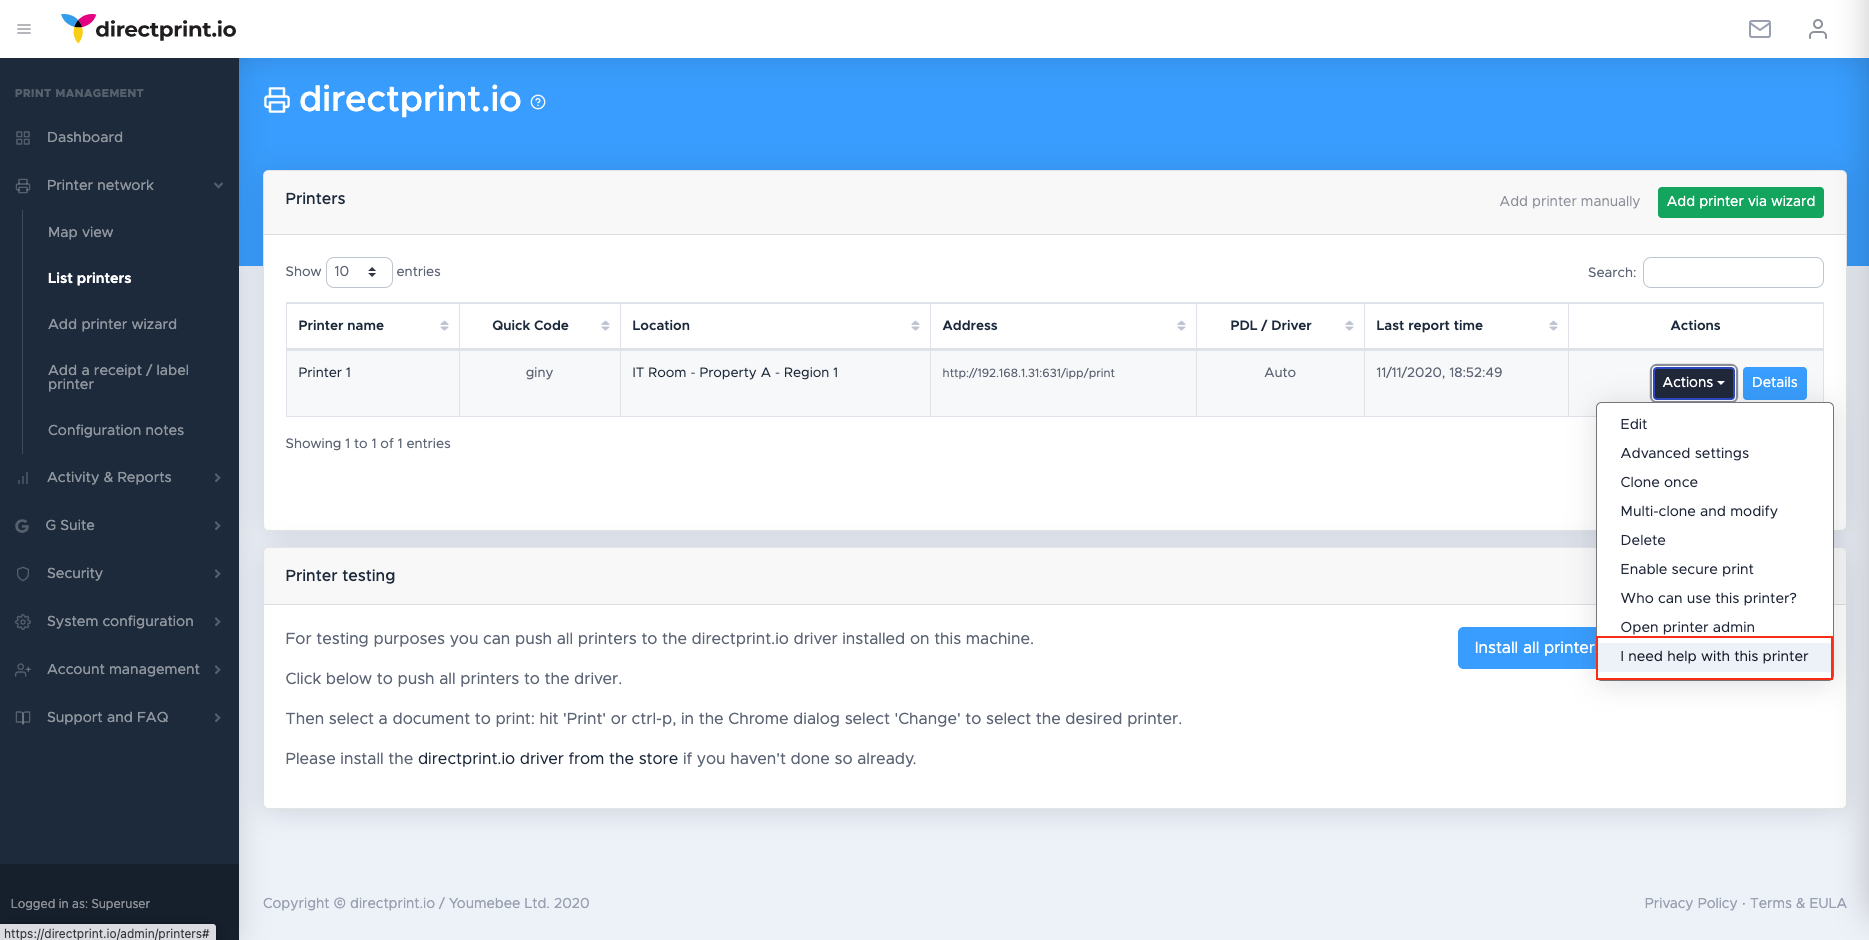This screenshot has width=1869, height=940.
Task: Sort by Printer name column arrows
Action: (444, 326)
